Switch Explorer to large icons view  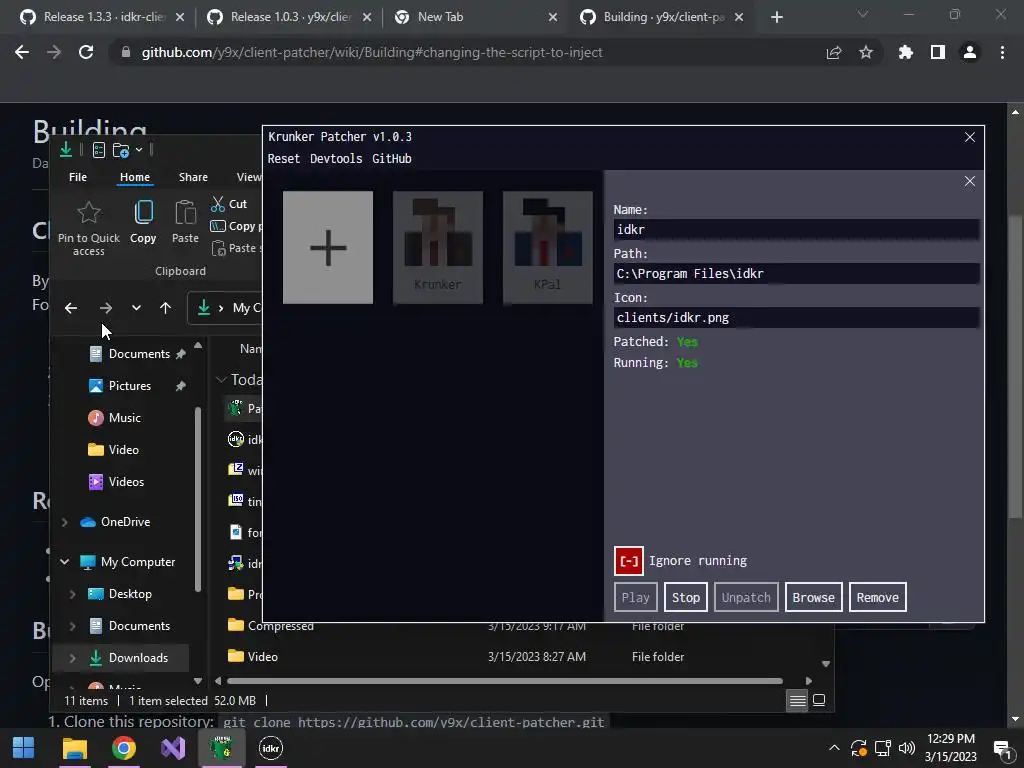point(819,701)
